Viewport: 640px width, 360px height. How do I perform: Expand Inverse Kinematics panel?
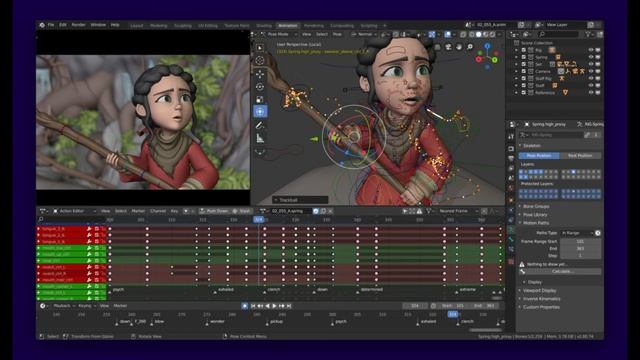[540, 299]
